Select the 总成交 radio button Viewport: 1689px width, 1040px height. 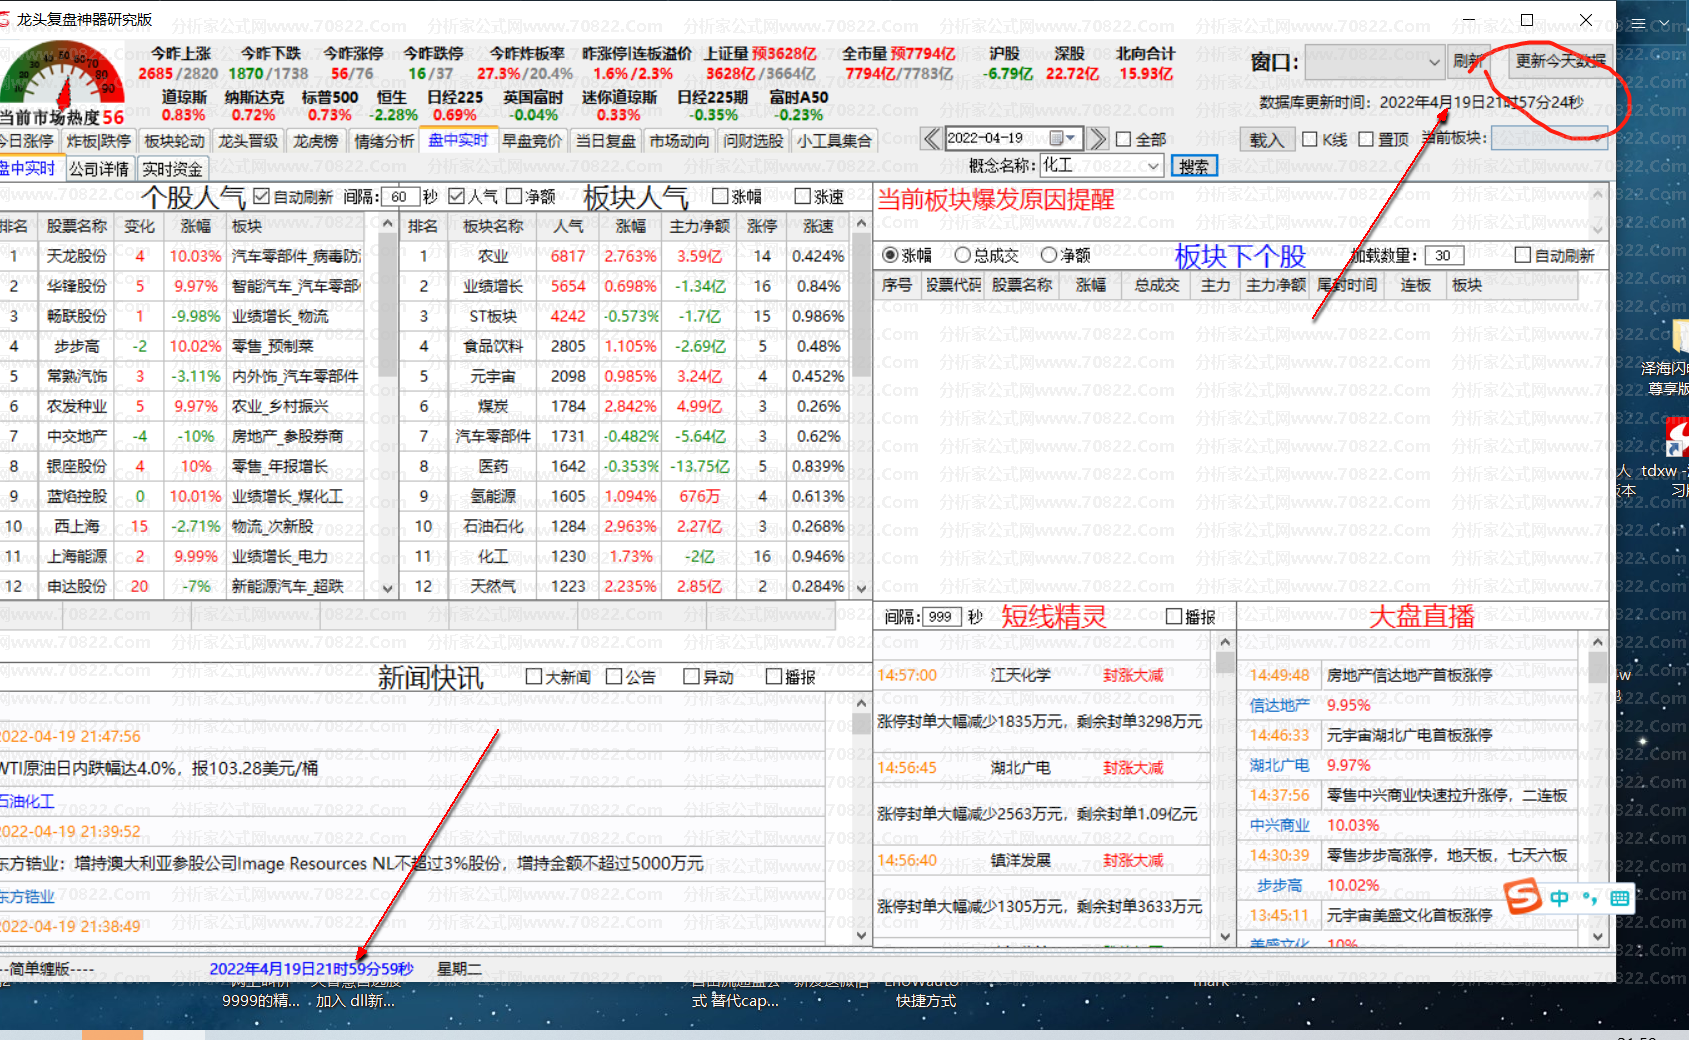963,255
